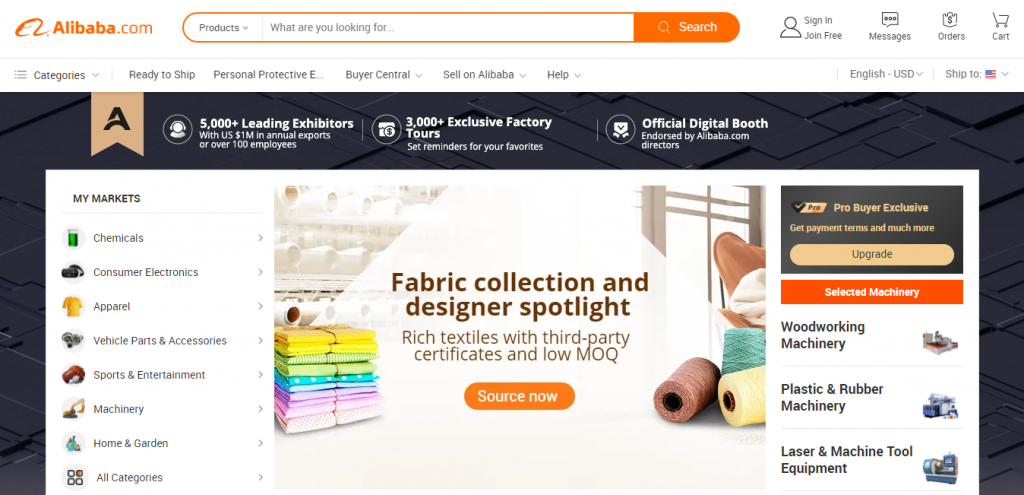The image size is (1024, 495).
Task: Open the Orders clipboard icon
Action: pos(950,19)
